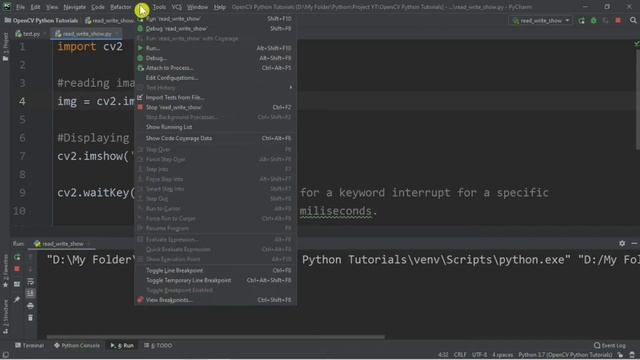Open the Code menu

click(98, 7)
